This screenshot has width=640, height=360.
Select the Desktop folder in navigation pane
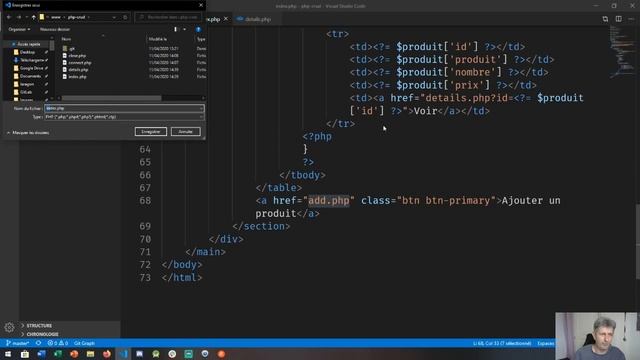pos(27,52)
